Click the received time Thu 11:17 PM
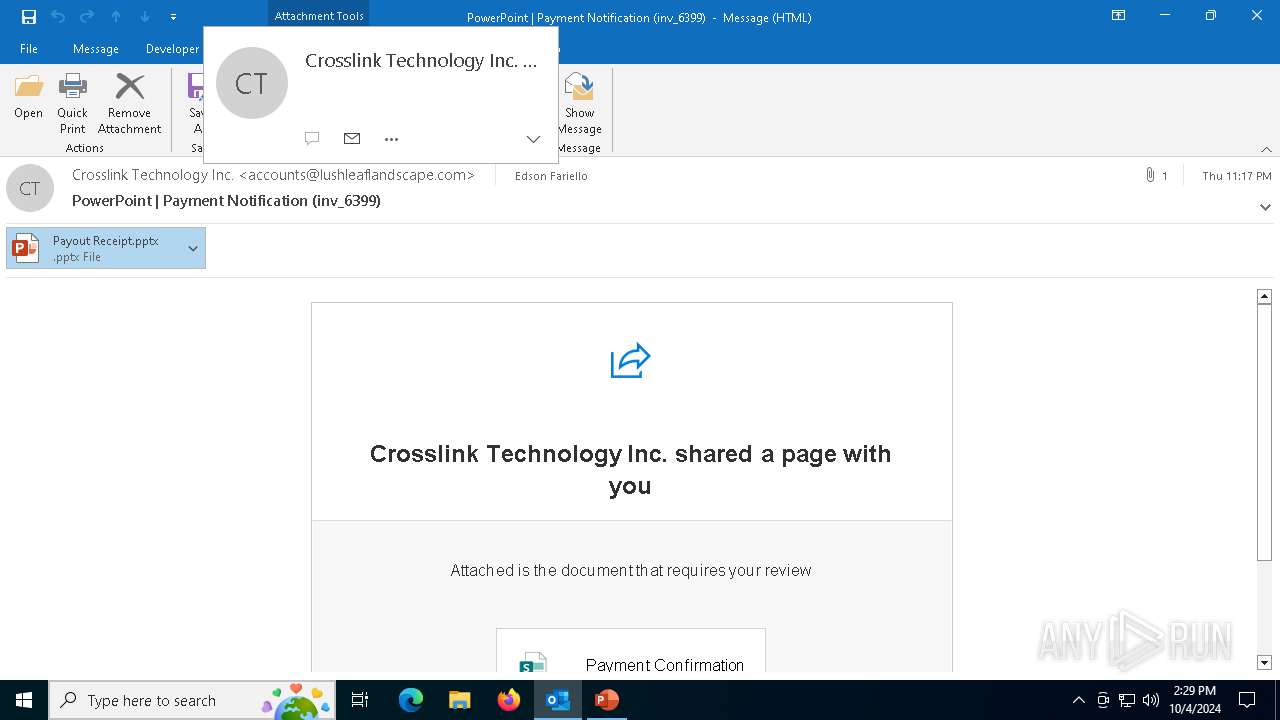1280x720 pixels. click(1237, 176)
